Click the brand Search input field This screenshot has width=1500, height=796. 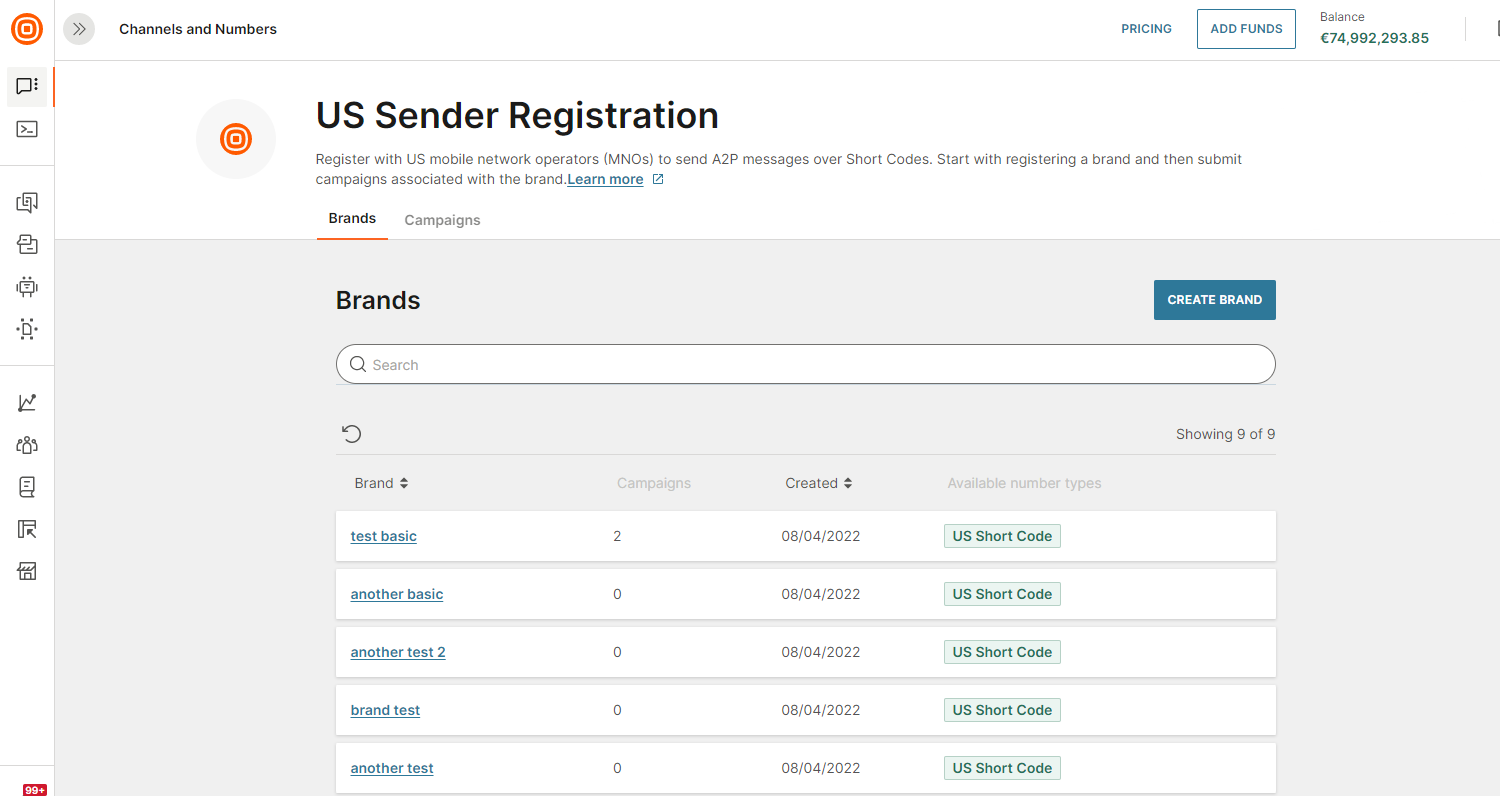click(x=805, y=365)
